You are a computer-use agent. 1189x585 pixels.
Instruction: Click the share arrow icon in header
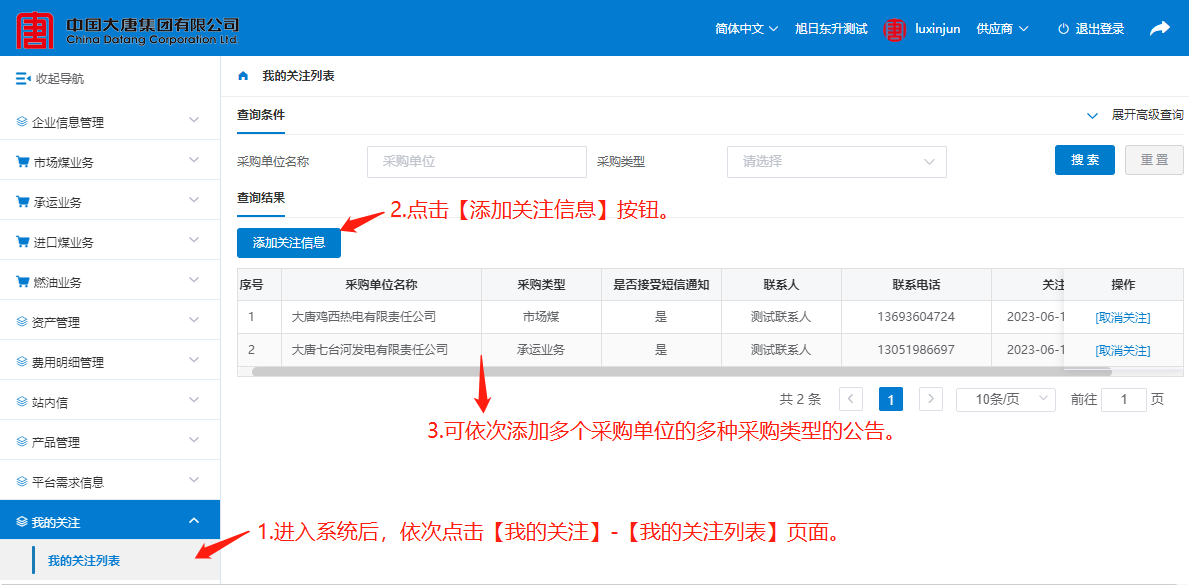[1159, 29]
